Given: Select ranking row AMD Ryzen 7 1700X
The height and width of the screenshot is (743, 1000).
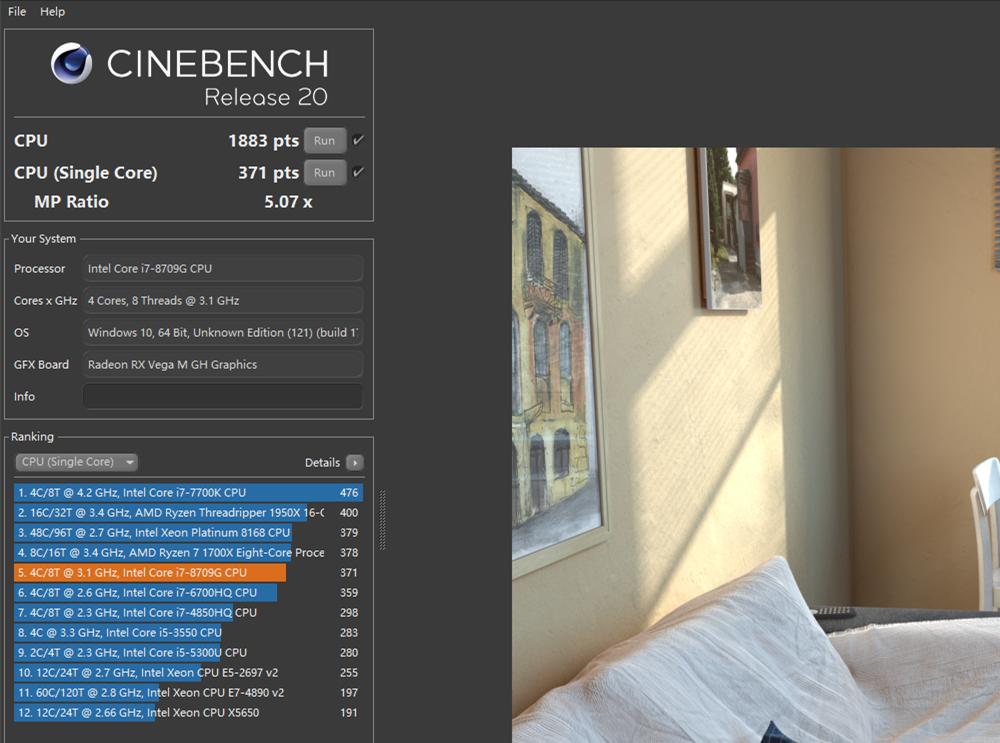Looking at the screenshot, I should (x=188, y=552).
